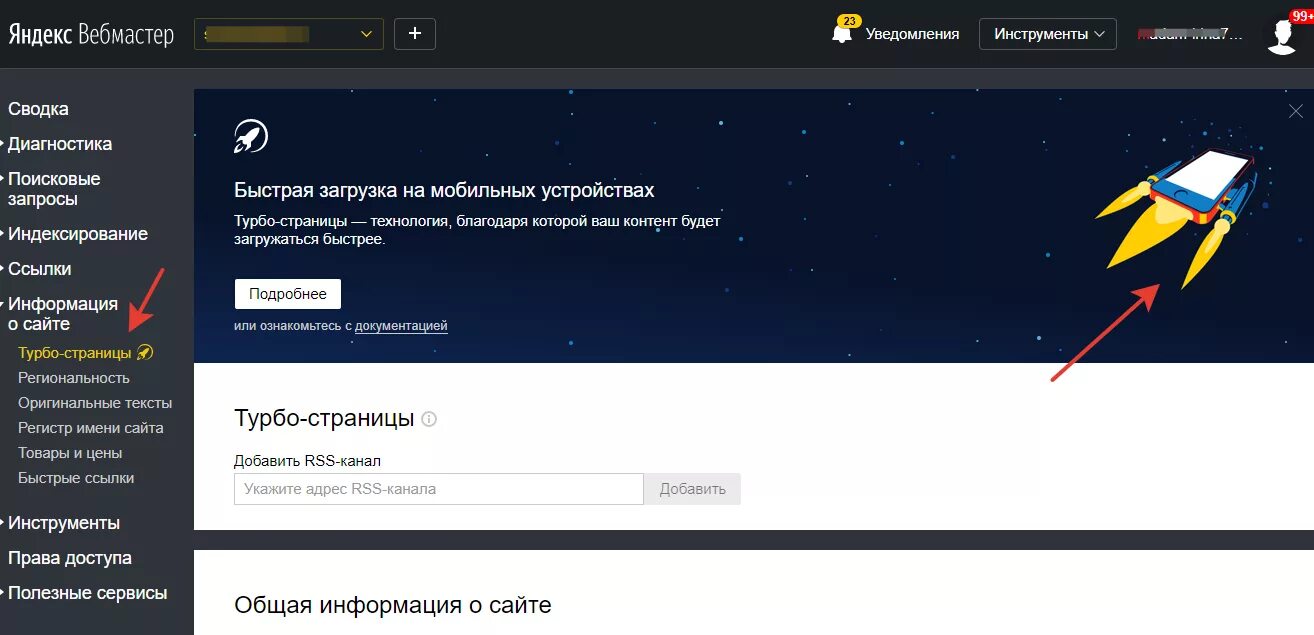The height and width of the screenshot is (635, 1314).
Task: Open Оригинальные тексты in the sidebar
Action: tap(95, 403)
